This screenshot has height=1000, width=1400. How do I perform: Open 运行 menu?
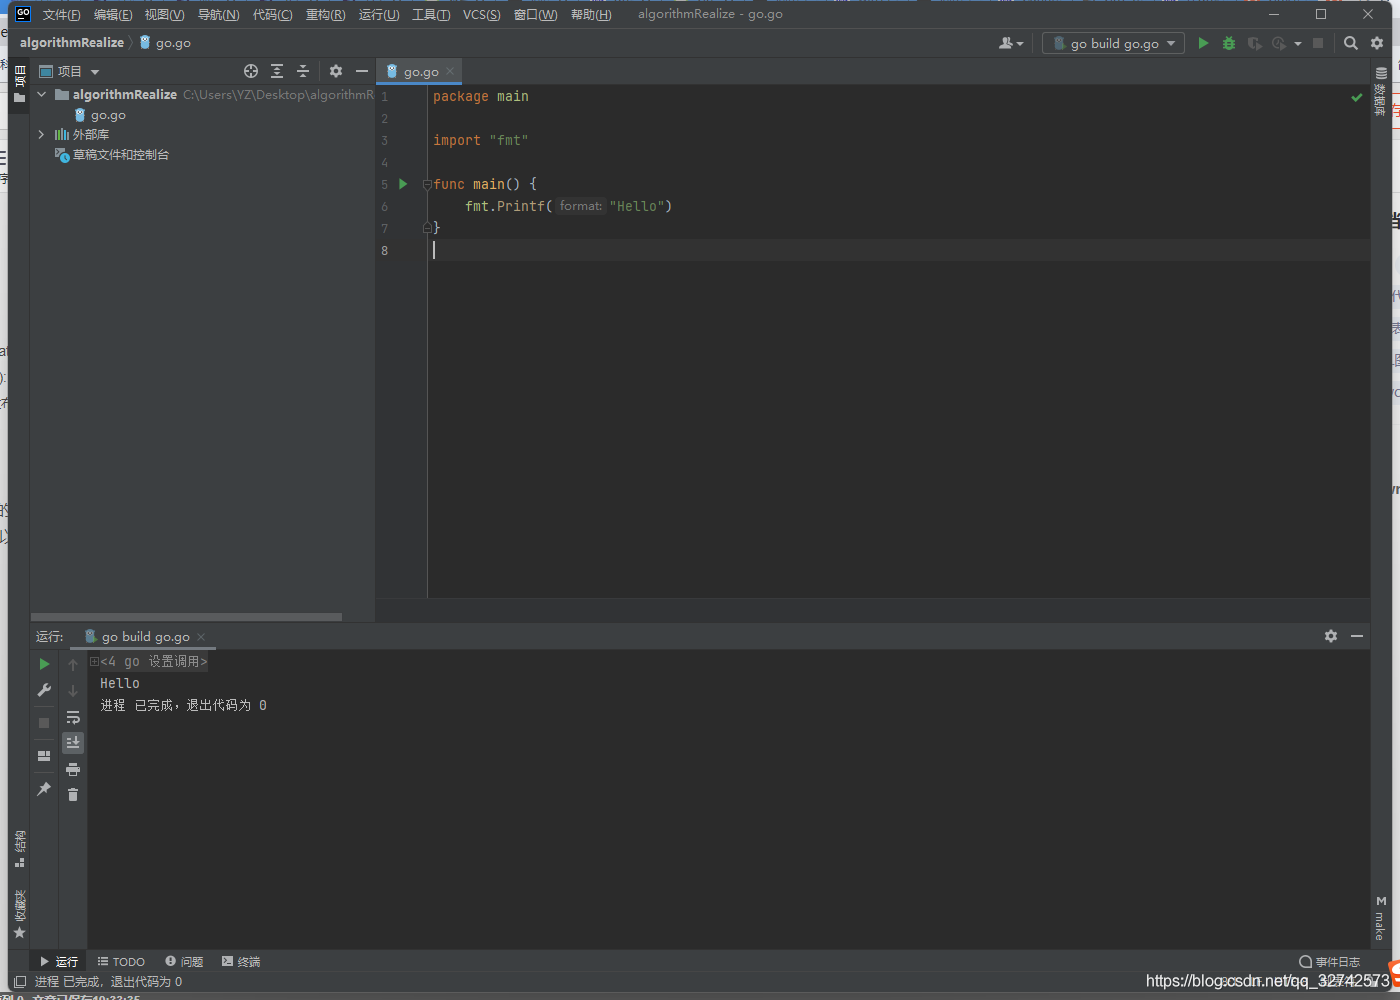(379, 14)
